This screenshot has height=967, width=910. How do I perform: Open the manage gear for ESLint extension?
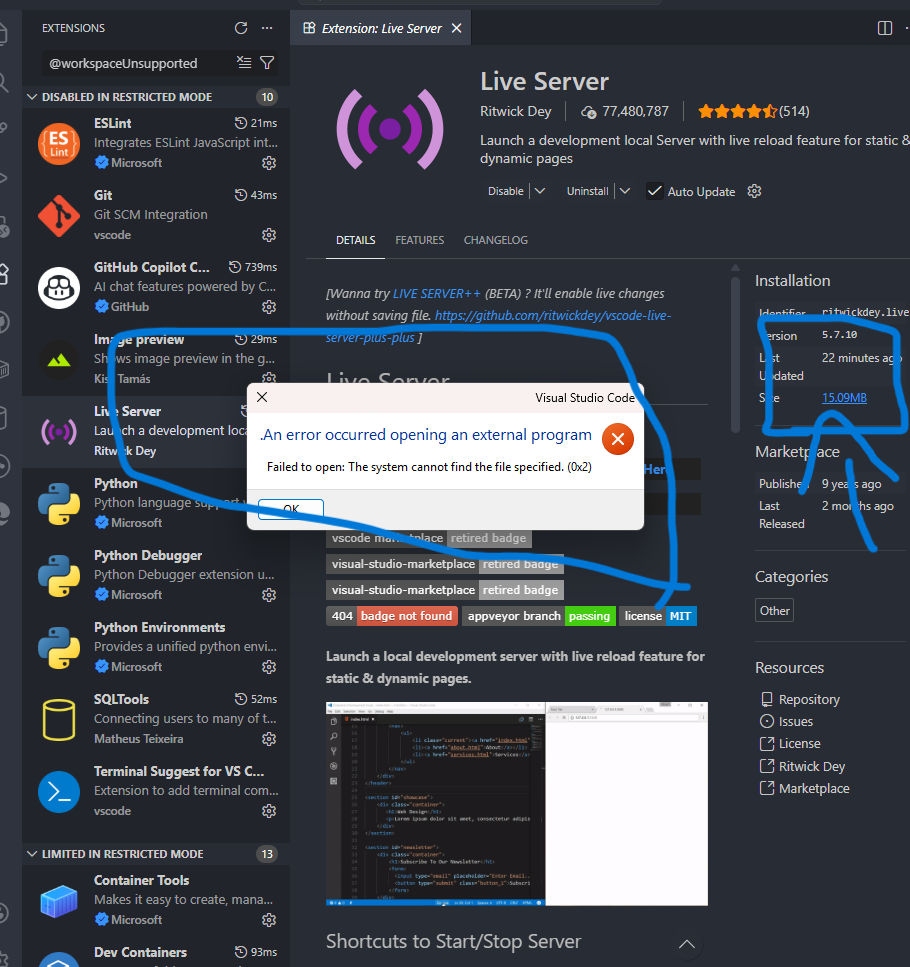(x=269, y=163)
